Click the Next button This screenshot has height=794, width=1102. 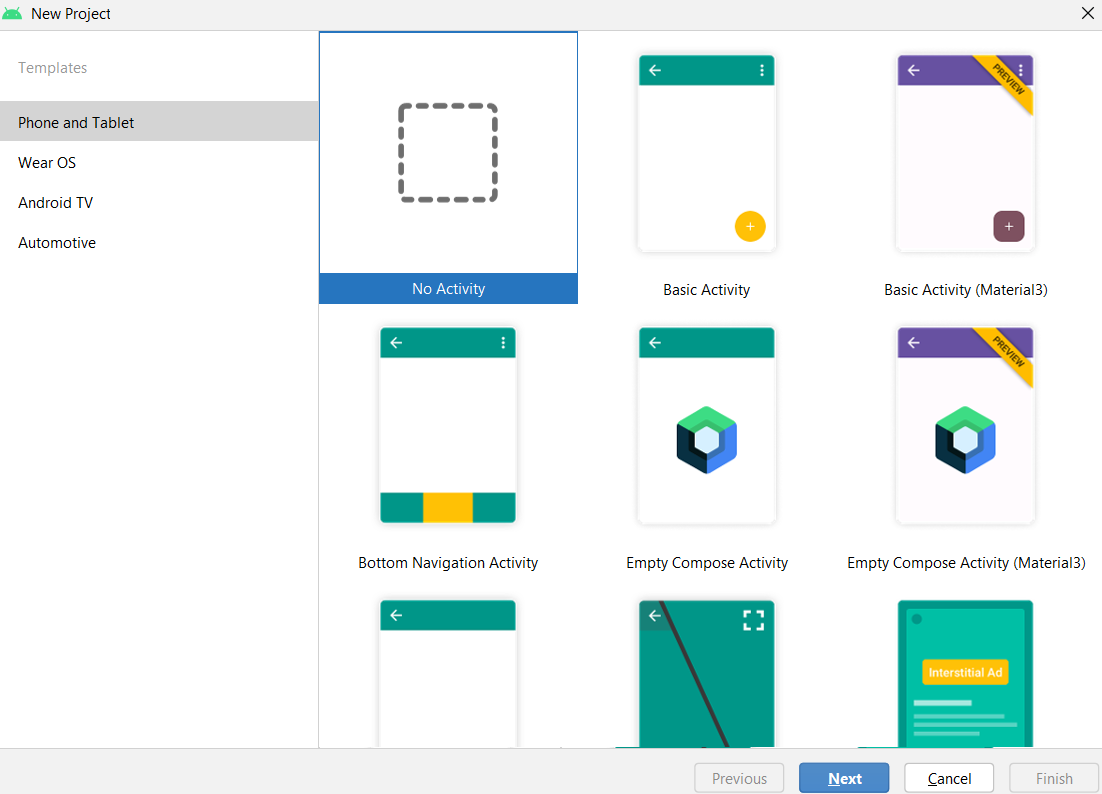(x=844, y=778)
